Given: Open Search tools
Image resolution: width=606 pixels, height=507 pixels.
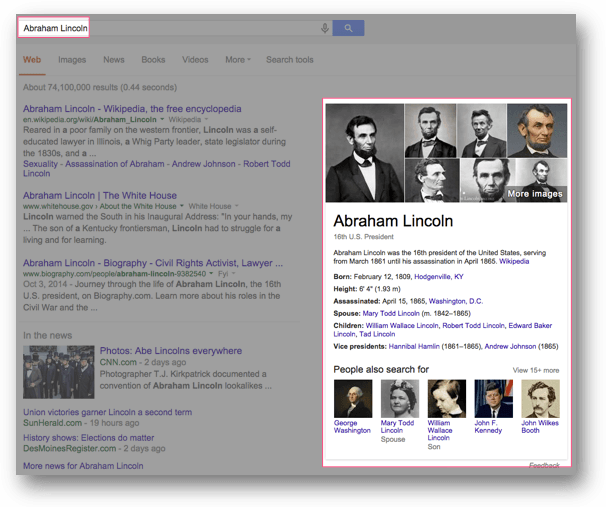Looking at the screenshot, I should (289, 60).
